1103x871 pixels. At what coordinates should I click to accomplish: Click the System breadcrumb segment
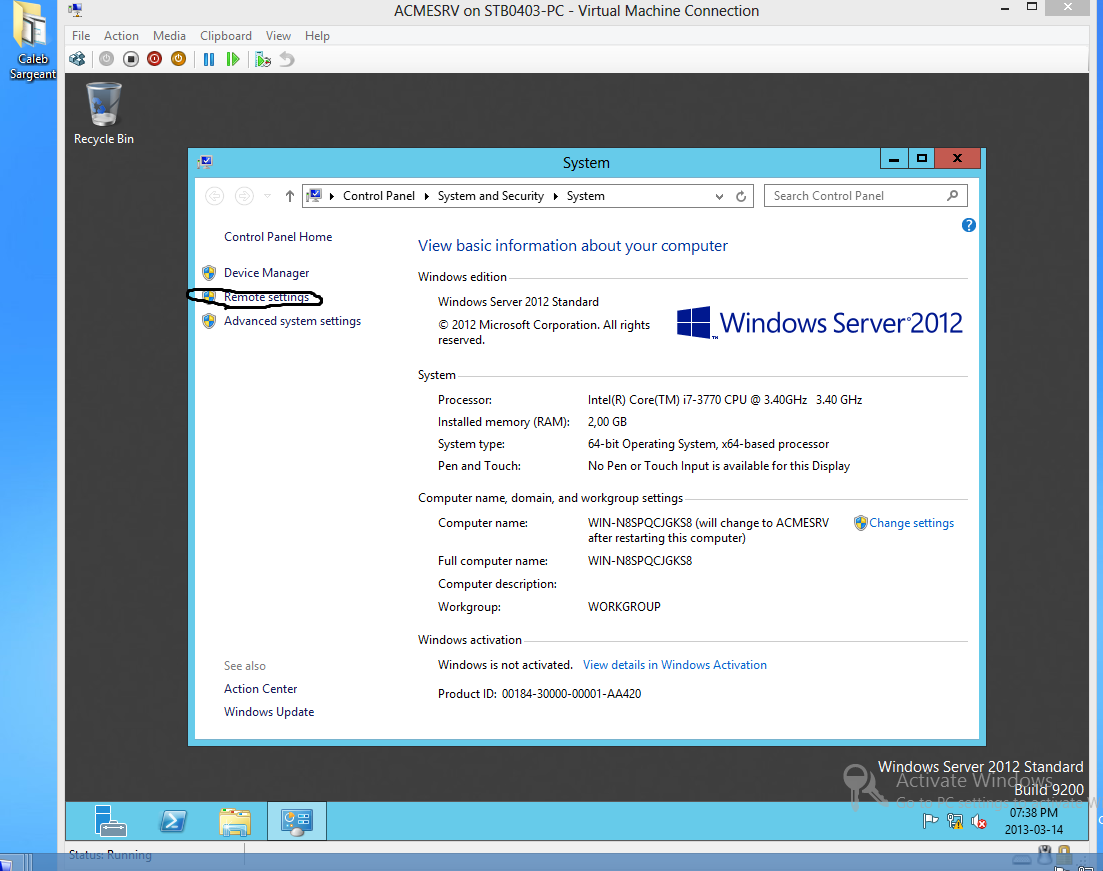586,196
